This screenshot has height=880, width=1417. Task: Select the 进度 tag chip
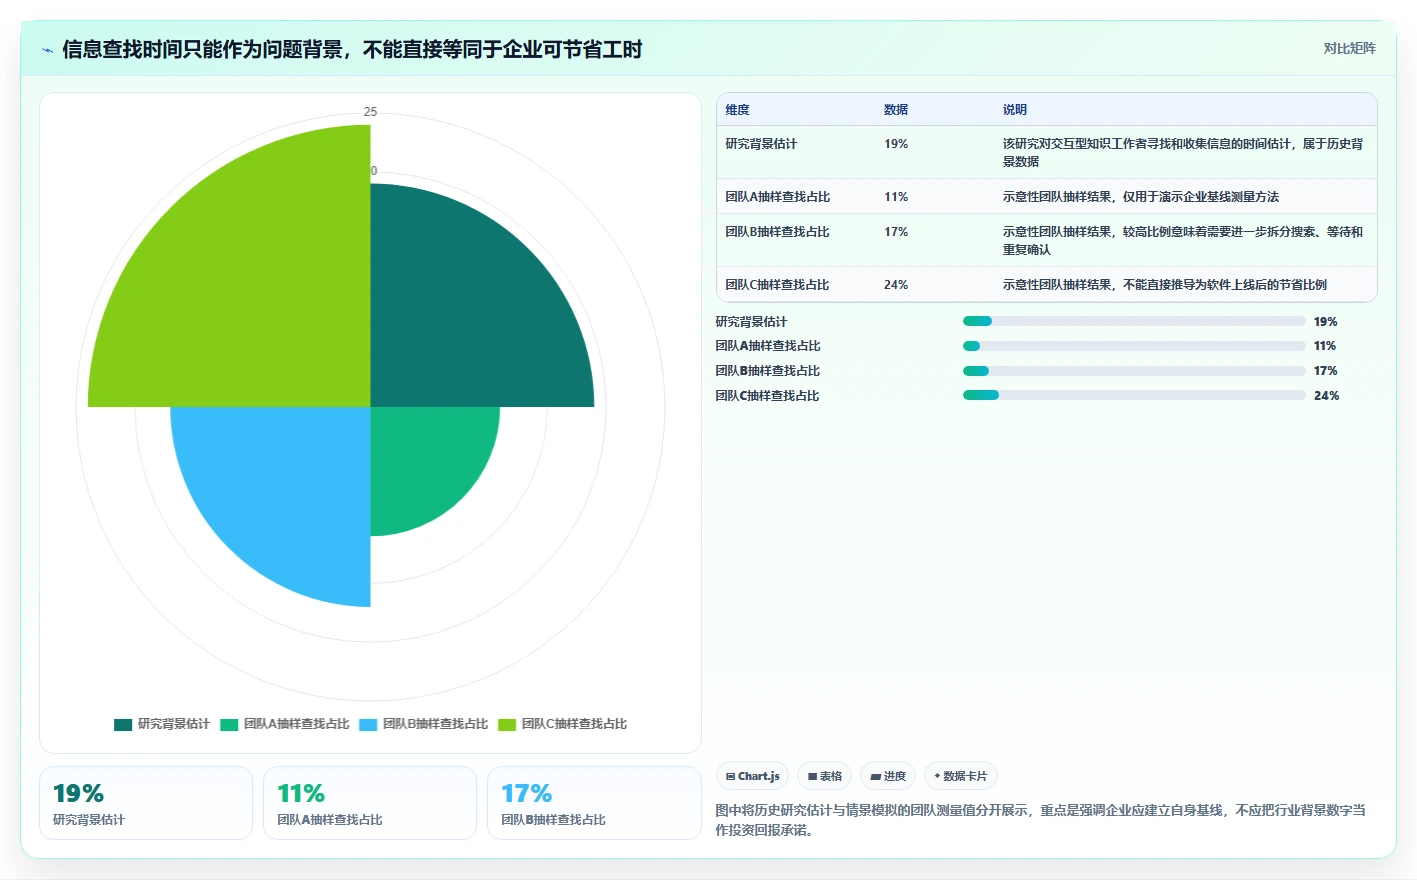click(x=888, y=776)
